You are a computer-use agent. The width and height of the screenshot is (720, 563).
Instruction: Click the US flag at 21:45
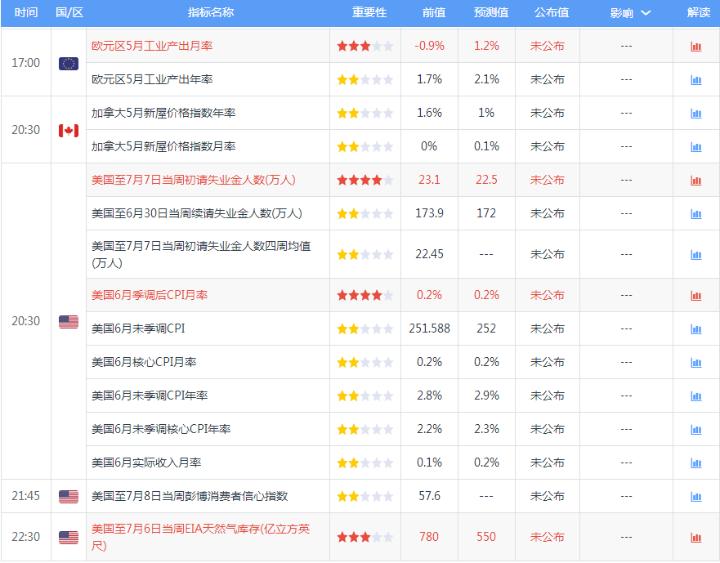[x=68, y=496]
